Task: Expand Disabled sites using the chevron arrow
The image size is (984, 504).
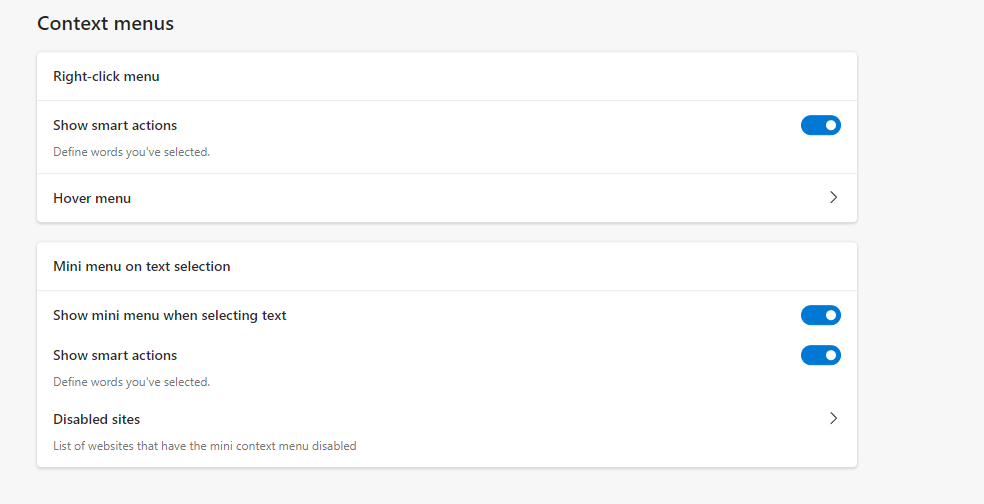Action: pyautogui.click(x=833, y=418)
